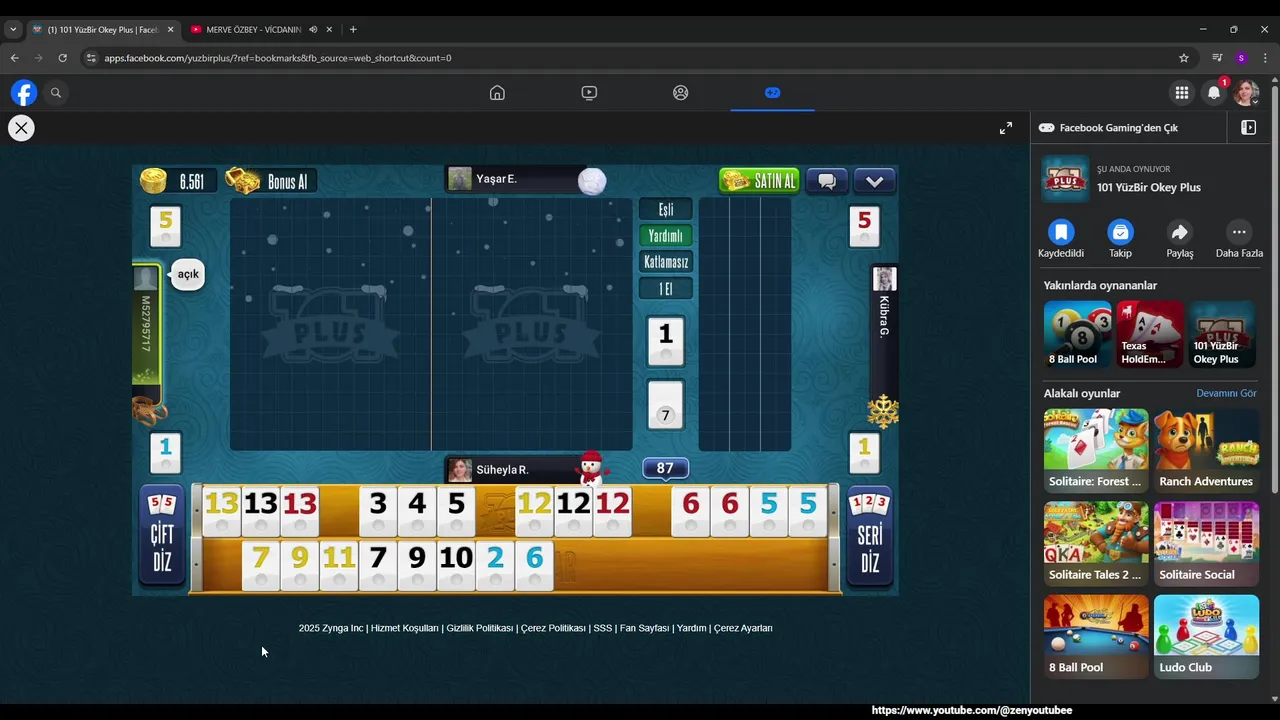
Task: Select black 10 tile on bottom row
Action: pos(456,565)
